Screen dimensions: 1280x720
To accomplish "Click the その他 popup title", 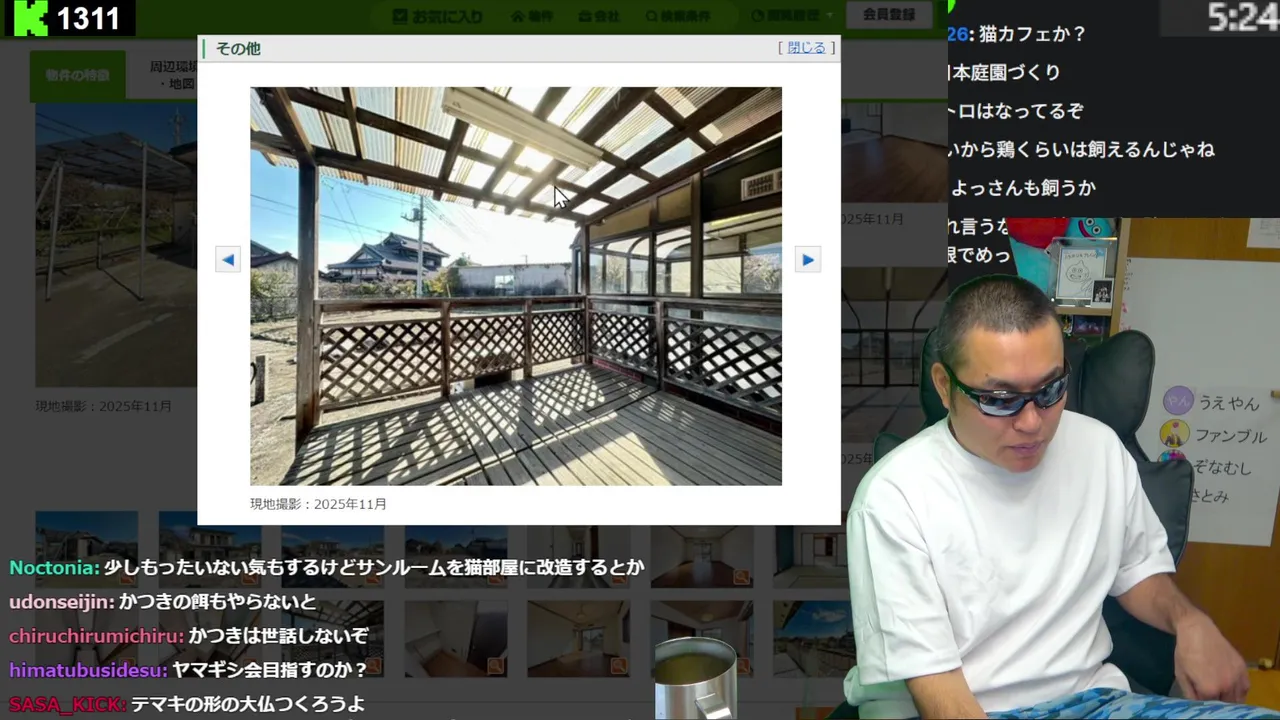I will pyautogui.click(x=238, y=48).
